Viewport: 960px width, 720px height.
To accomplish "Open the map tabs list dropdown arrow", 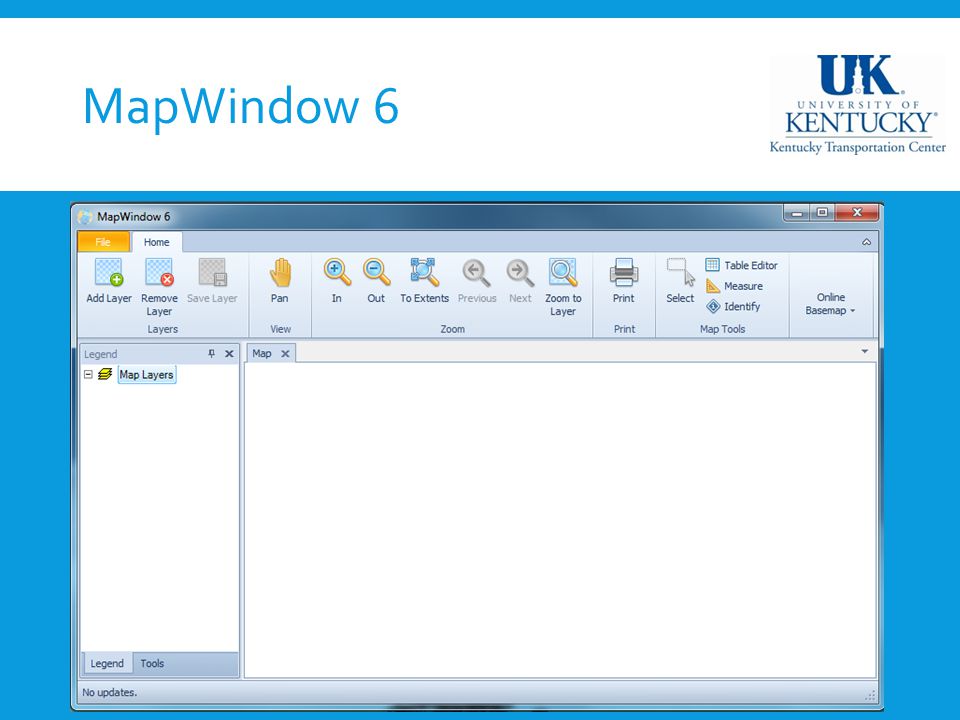I will (864, 351).
